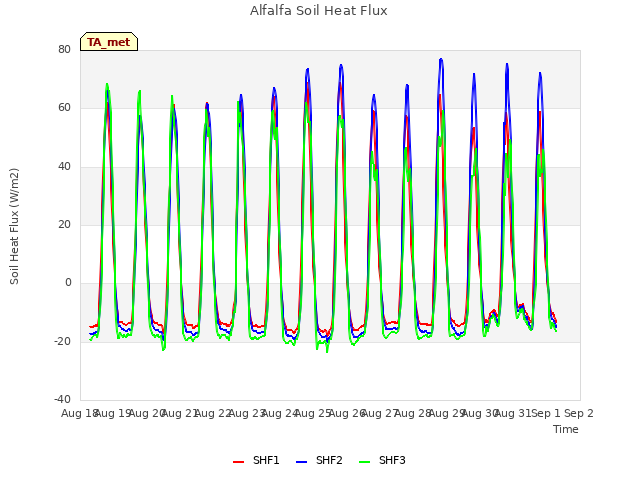This screenshot has height=480, width=640.
Task: Click the x-axis label Aug 23
Action: click(x=246, y=413)
